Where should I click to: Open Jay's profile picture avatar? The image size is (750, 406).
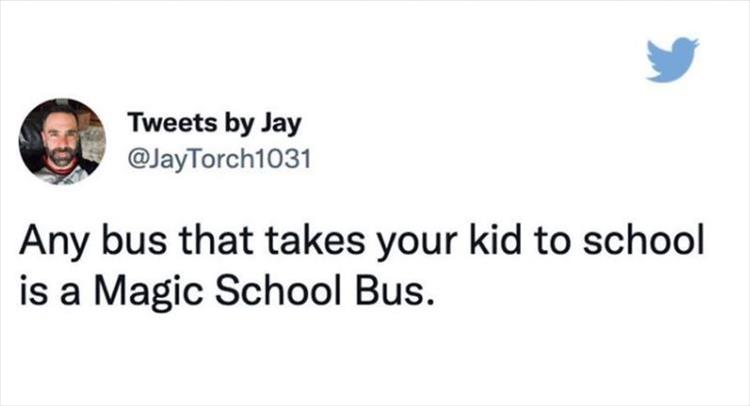click(x=64, y=141)
